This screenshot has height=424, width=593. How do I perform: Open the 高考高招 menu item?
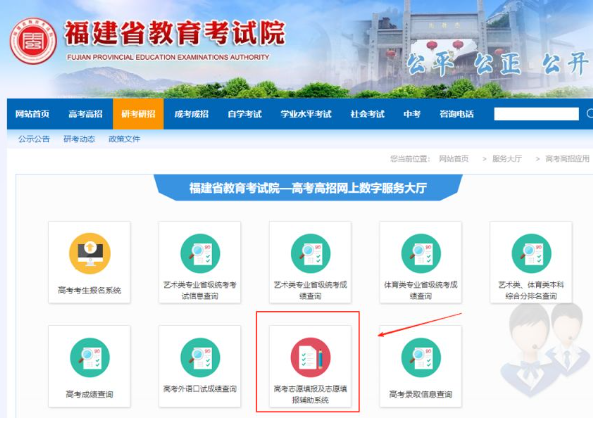point(85,114)
